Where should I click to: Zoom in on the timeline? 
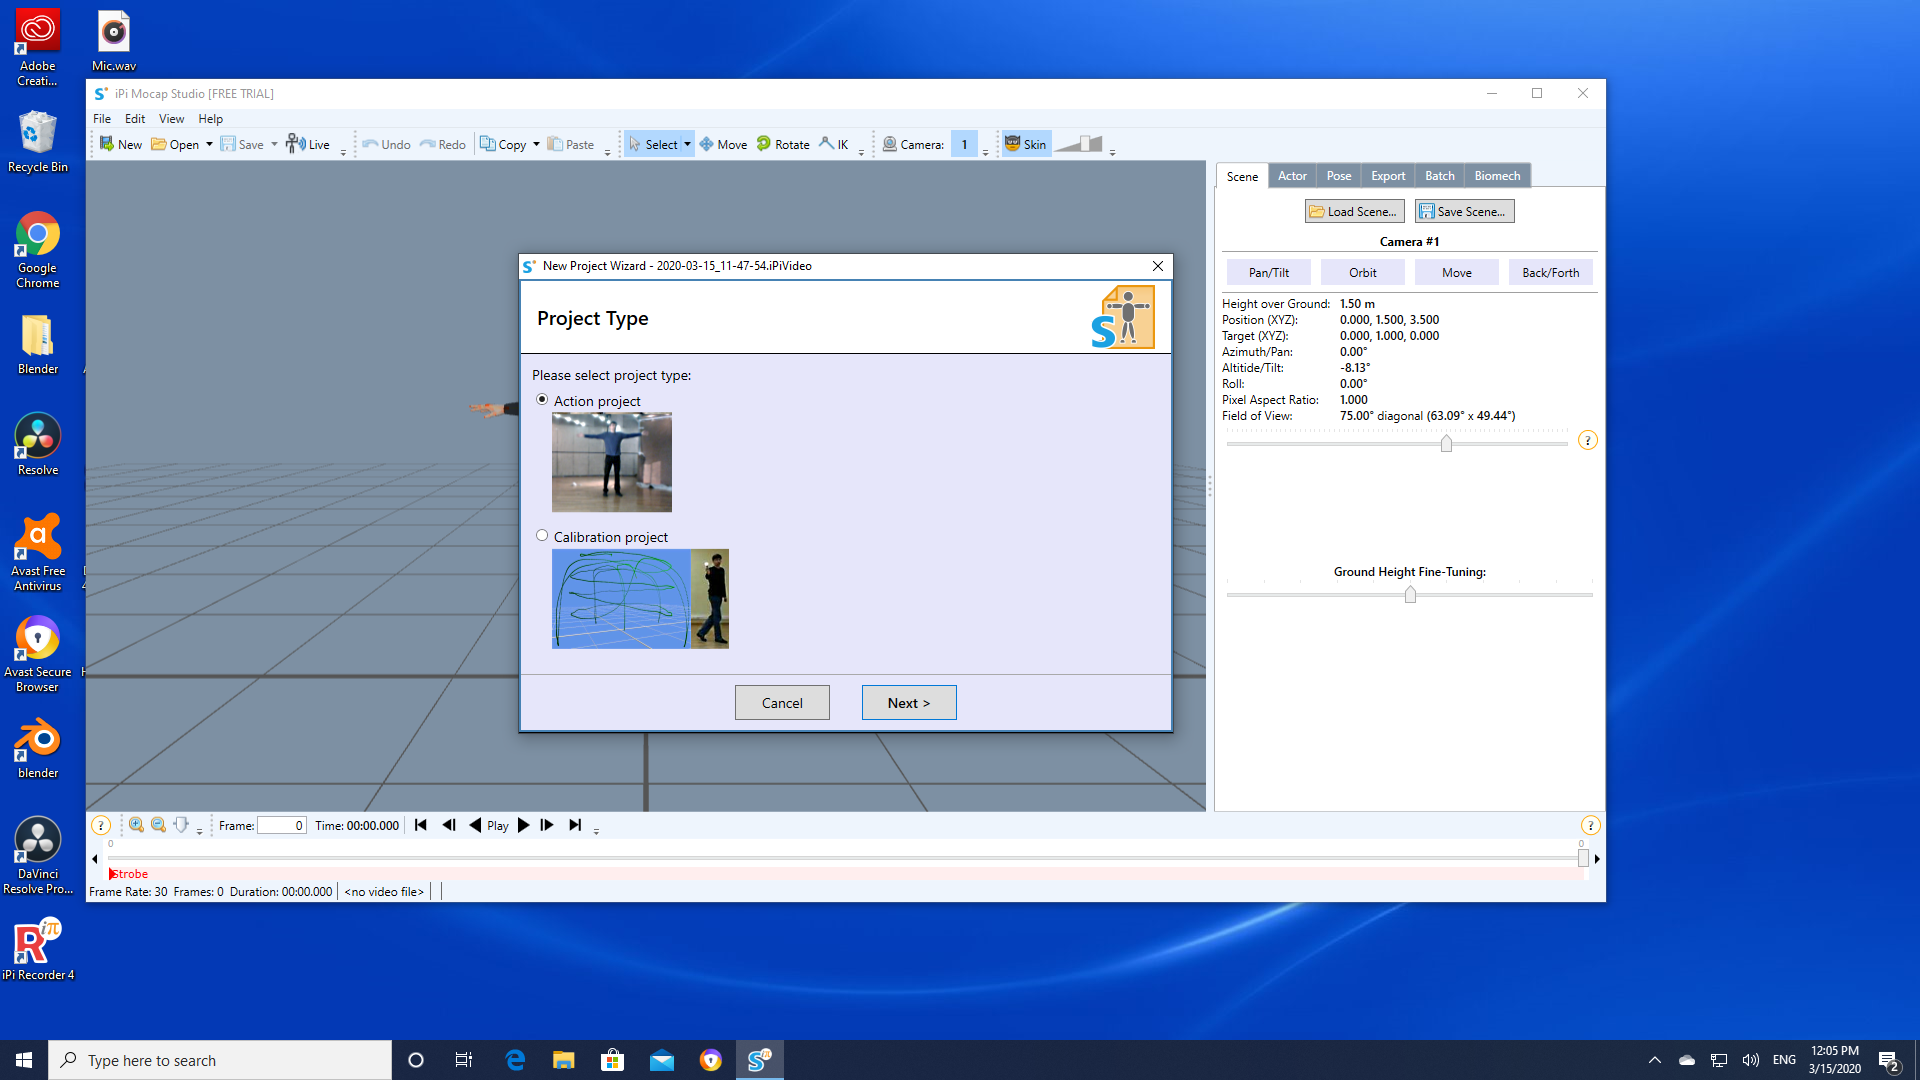click(x=136, y=825)
